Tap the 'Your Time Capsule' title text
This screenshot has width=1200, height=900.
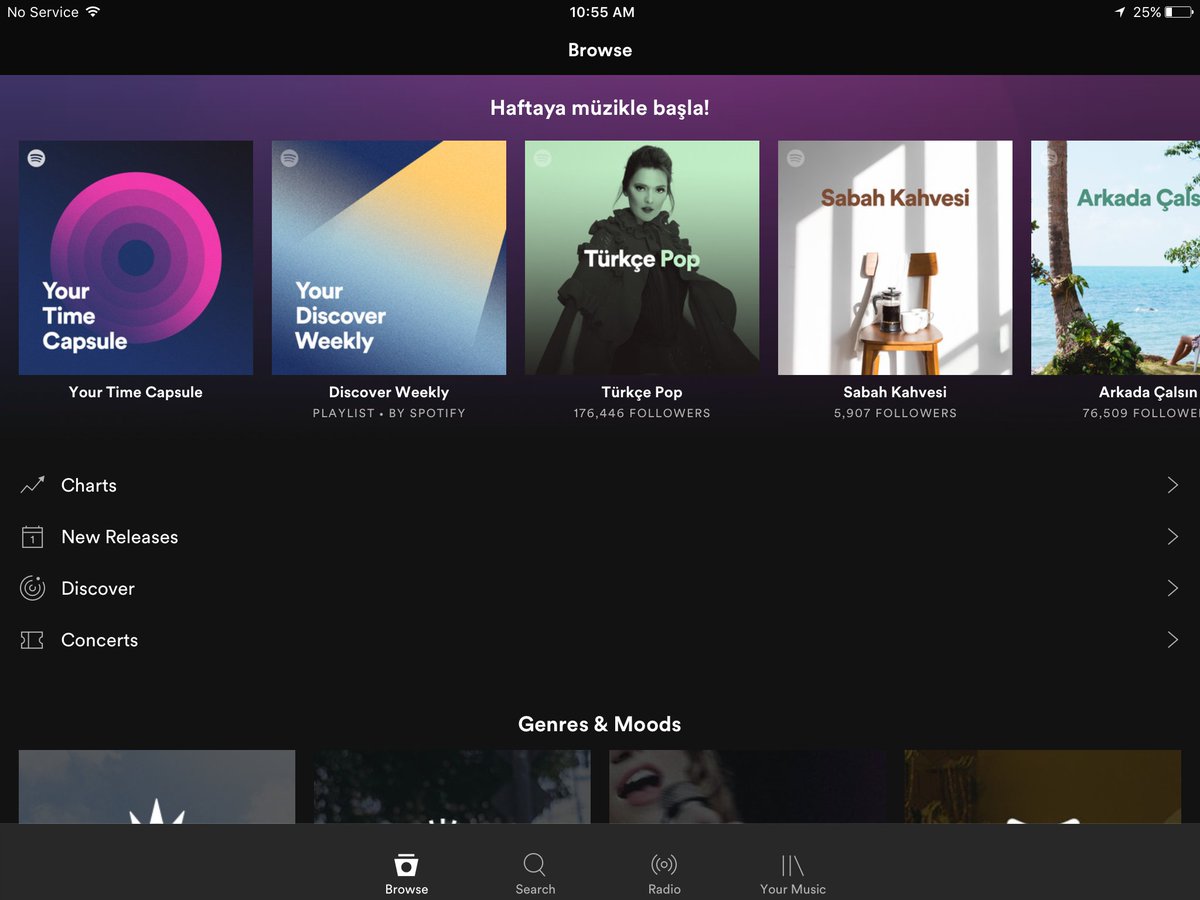(x=136, y=392)
